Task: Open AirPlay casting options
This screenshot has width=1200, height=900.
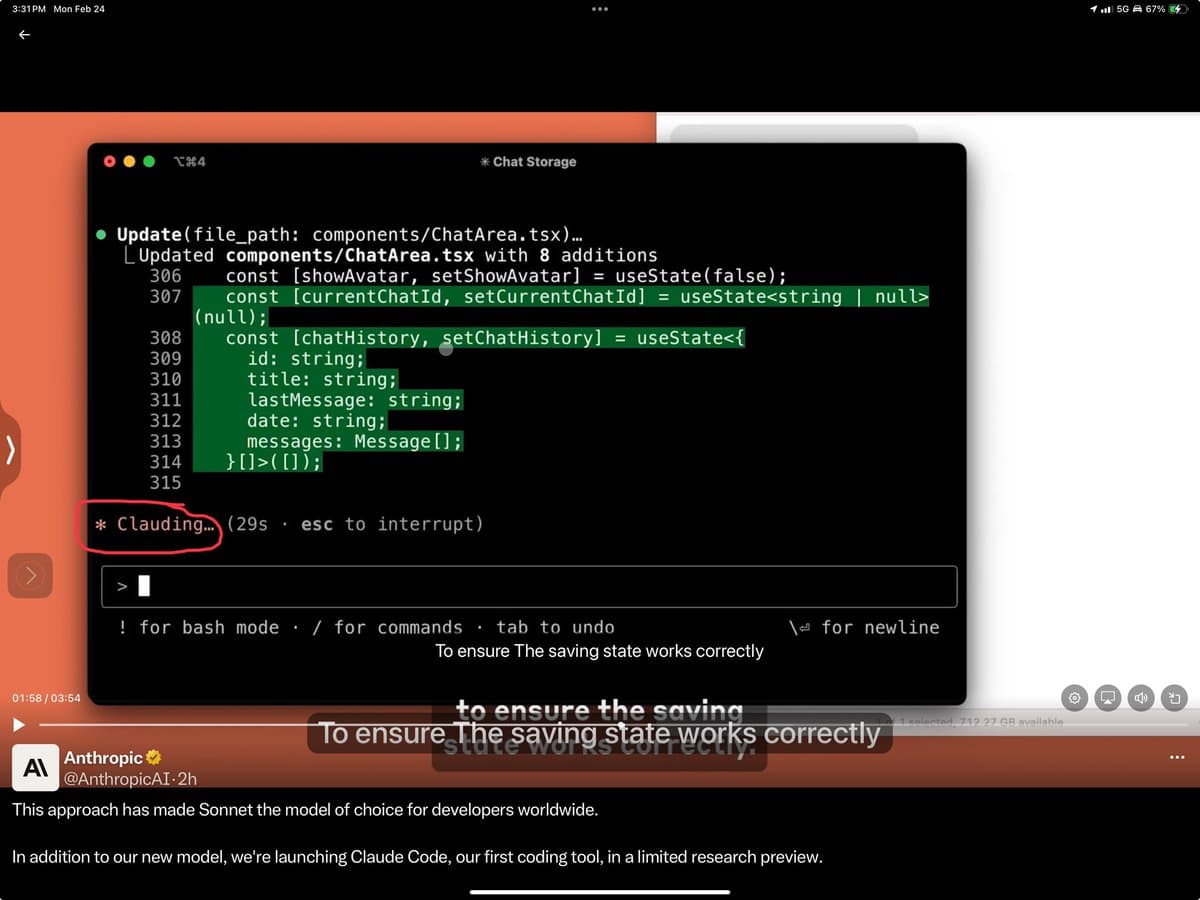Action: click(x=1107, y=697)
